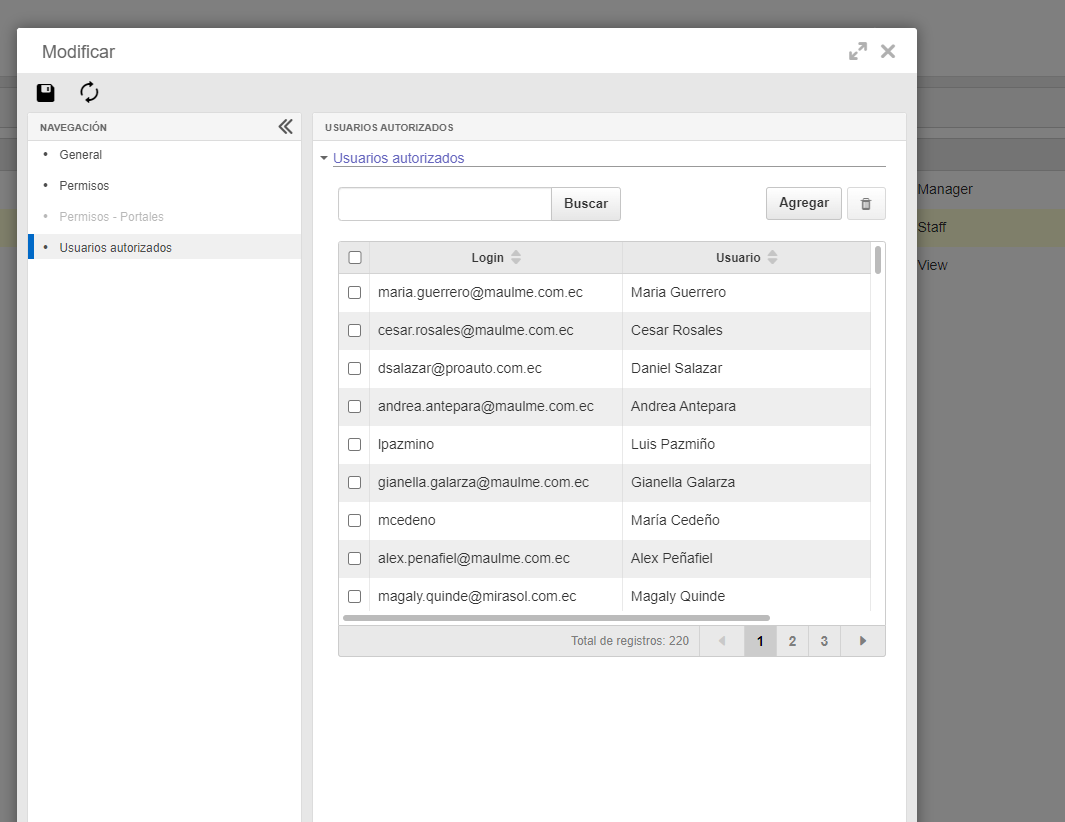
Task: Click the Daniel Salazar name cell
Action: click(x=746, y=368)
